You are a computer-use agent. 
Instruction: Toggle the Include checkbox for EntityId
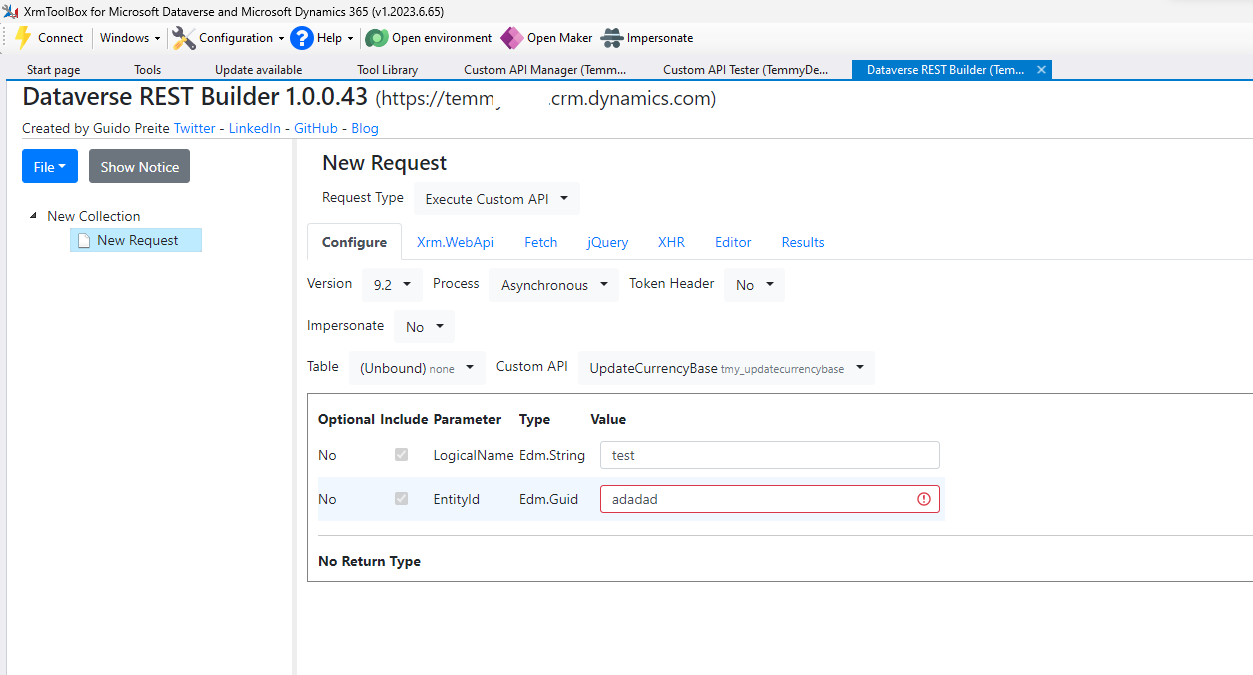(x=402, y=499)
